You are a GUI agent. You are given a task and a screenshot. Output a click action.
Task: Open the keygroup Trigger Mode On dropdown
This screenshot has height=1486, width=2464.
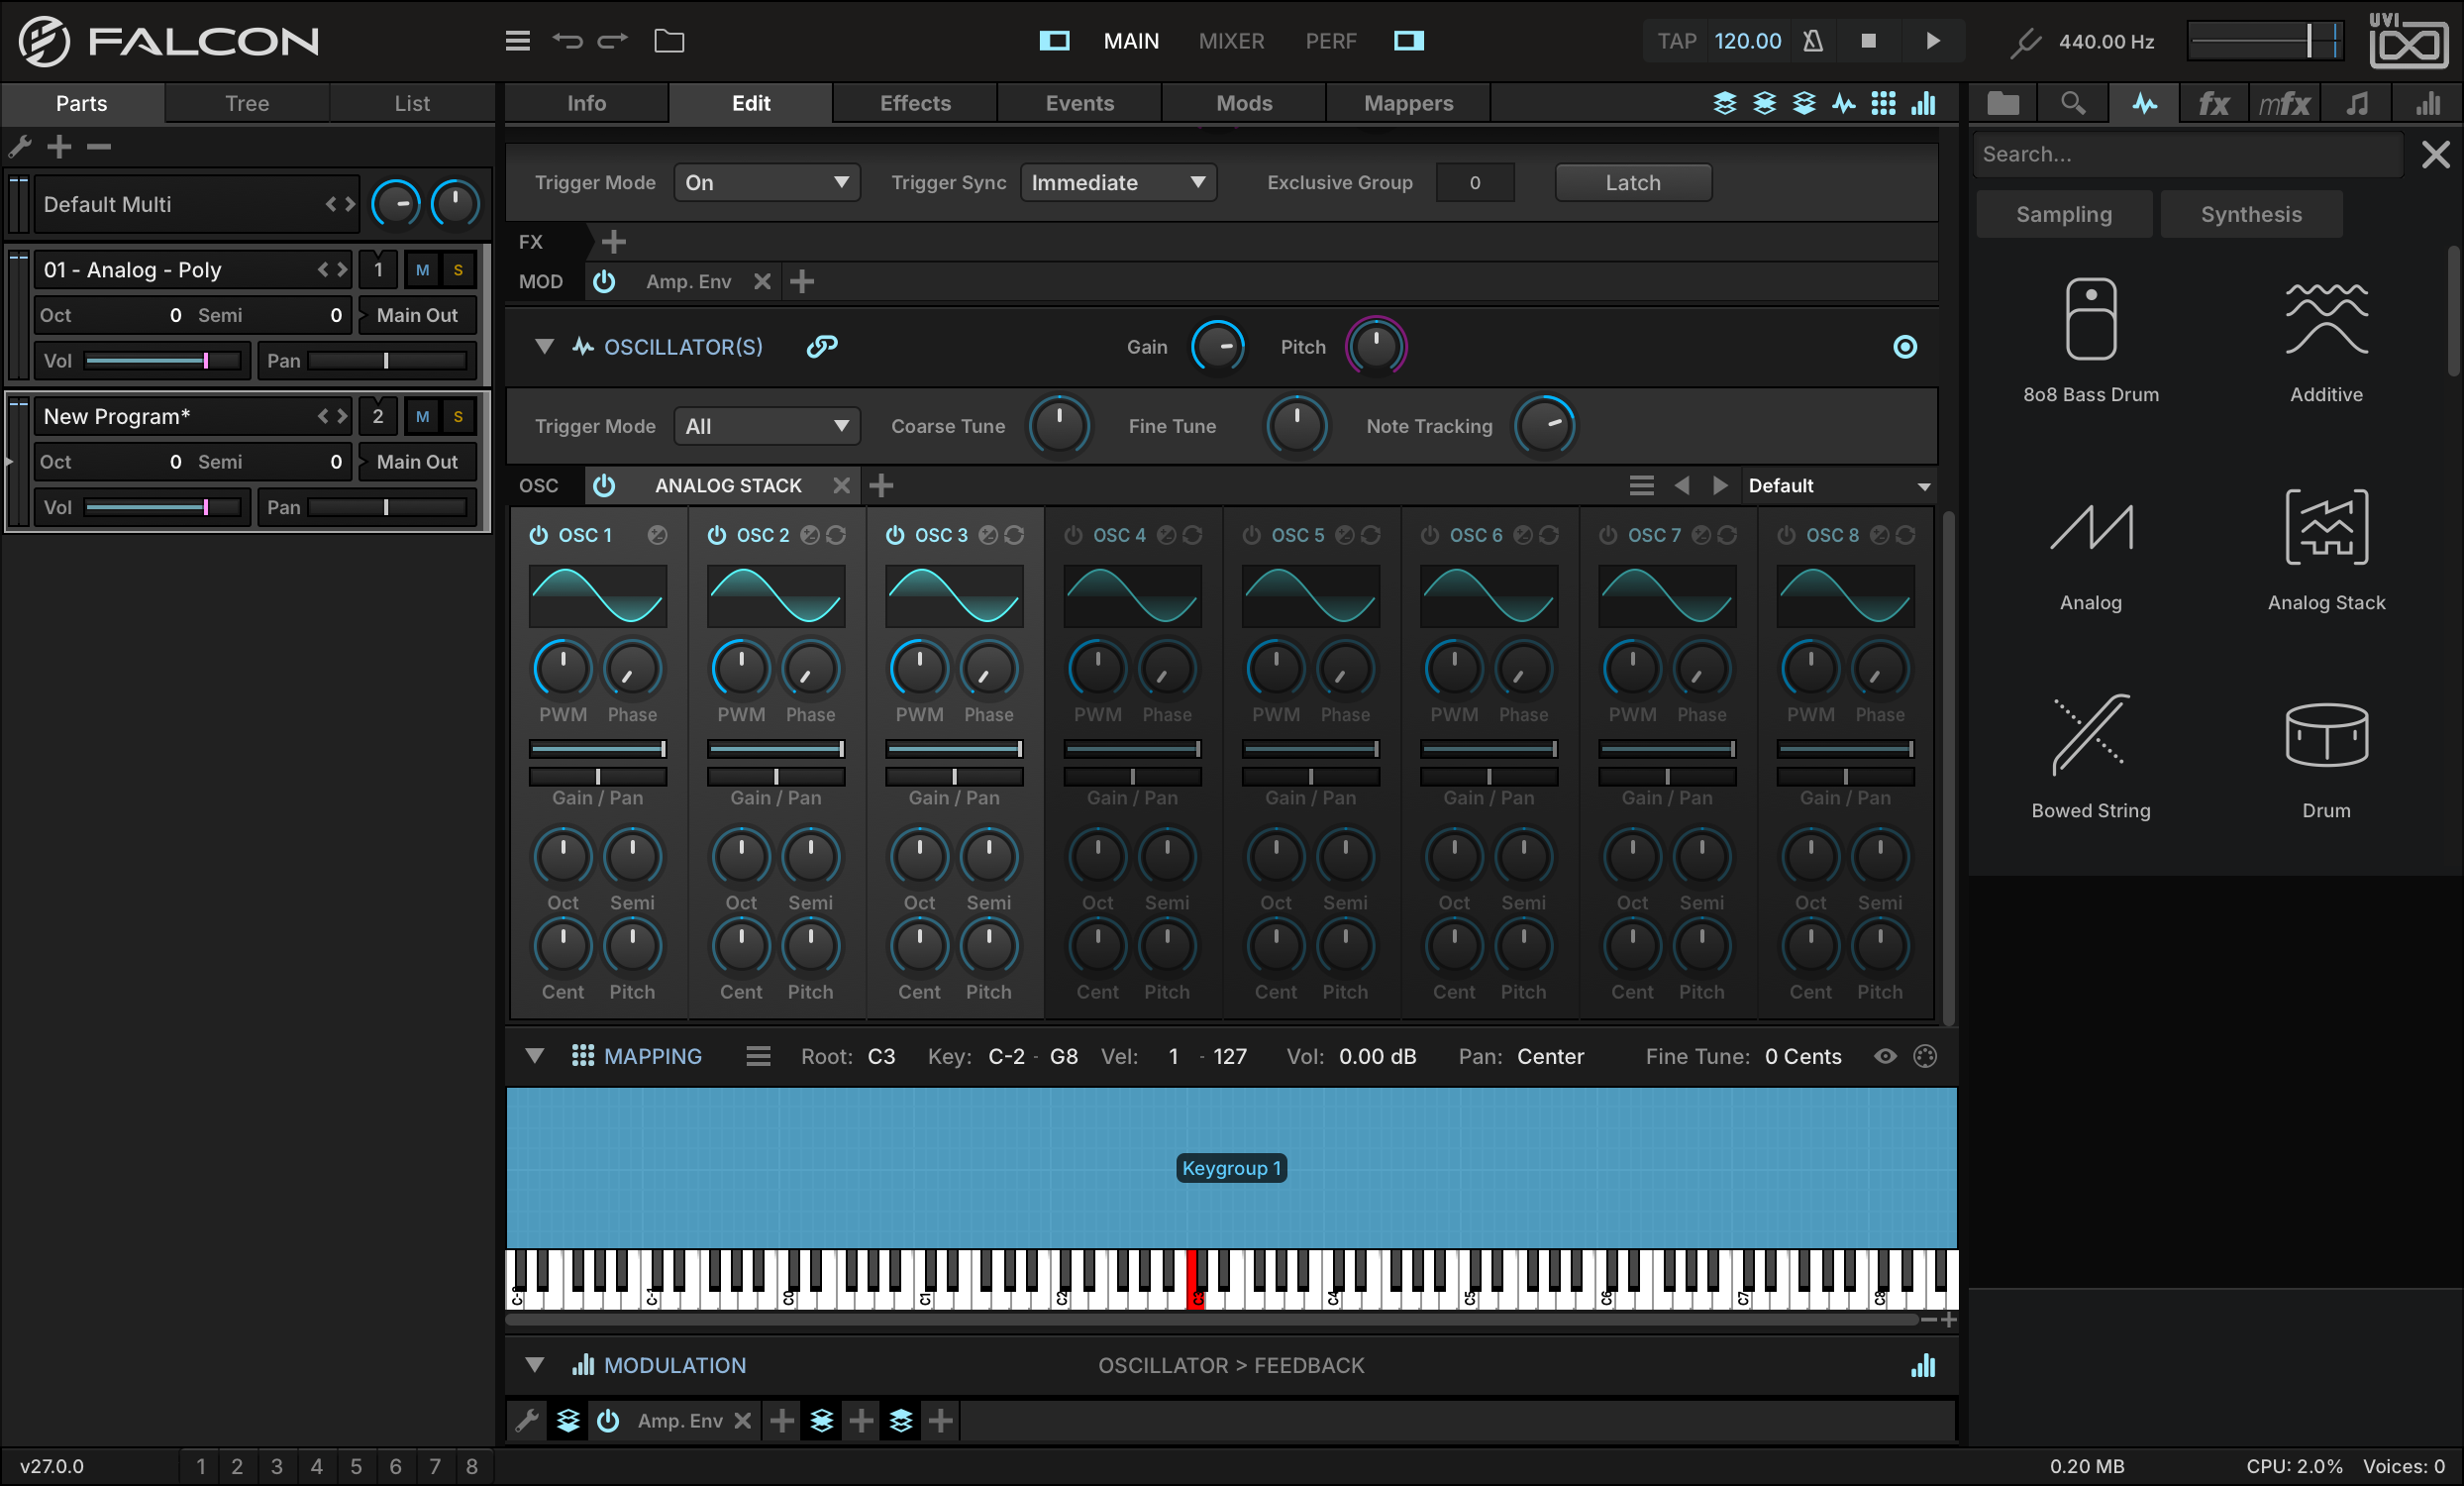(x=766, y=183)
